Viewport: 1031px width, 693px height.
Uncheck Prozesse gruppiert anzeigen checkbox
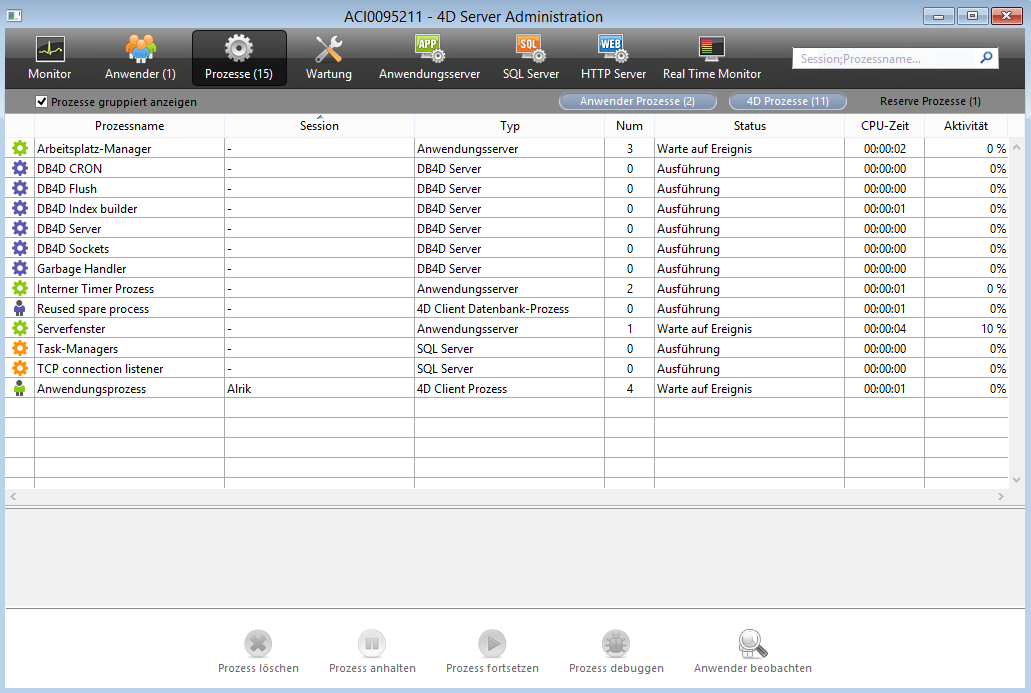point(42,102)
